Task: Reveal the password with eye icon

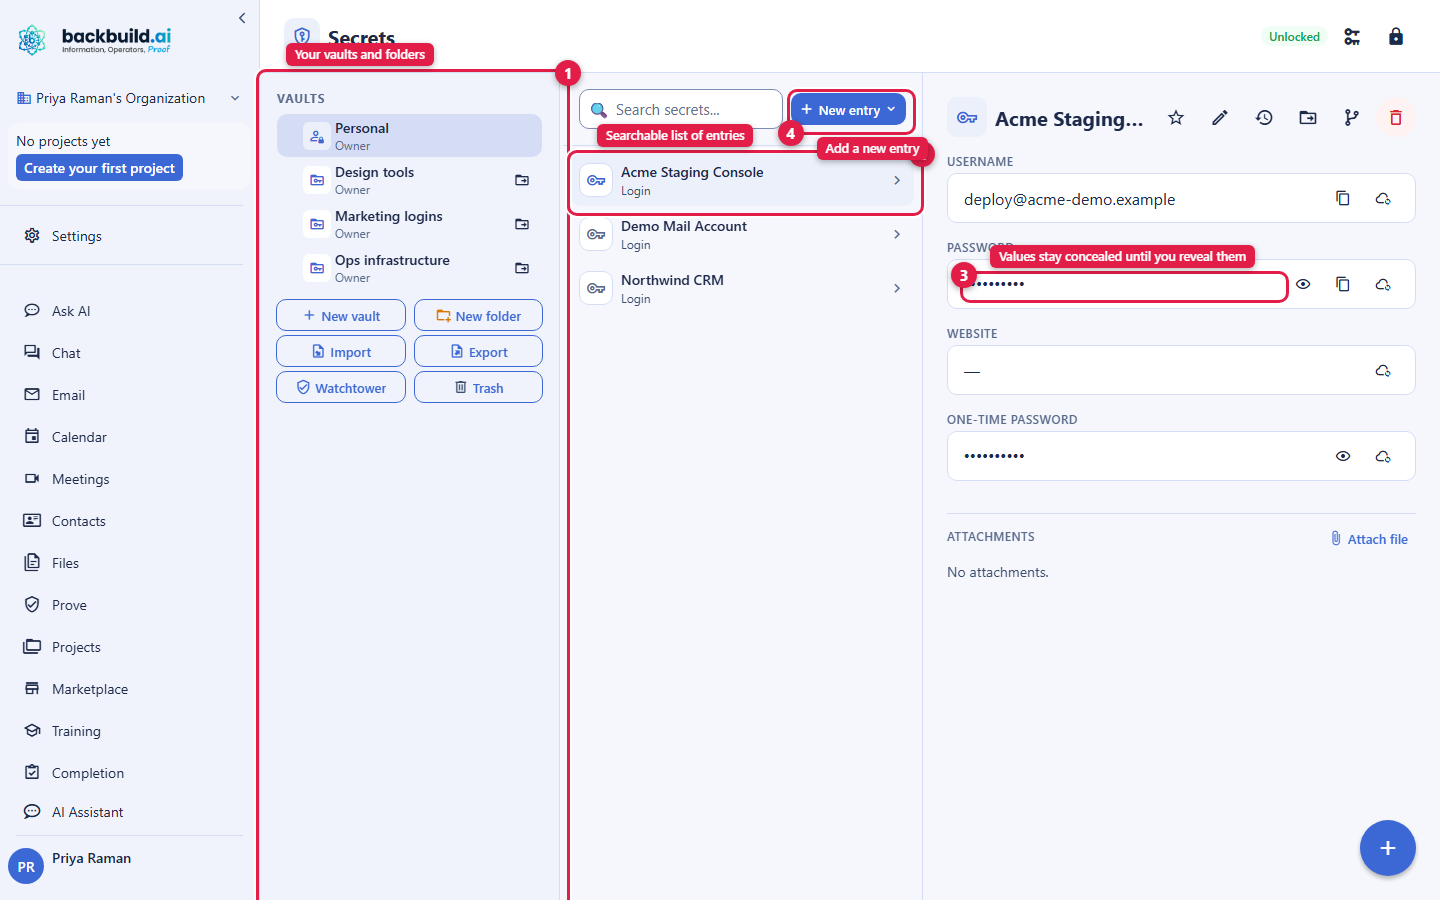Action: click(x=1303, y=284)
